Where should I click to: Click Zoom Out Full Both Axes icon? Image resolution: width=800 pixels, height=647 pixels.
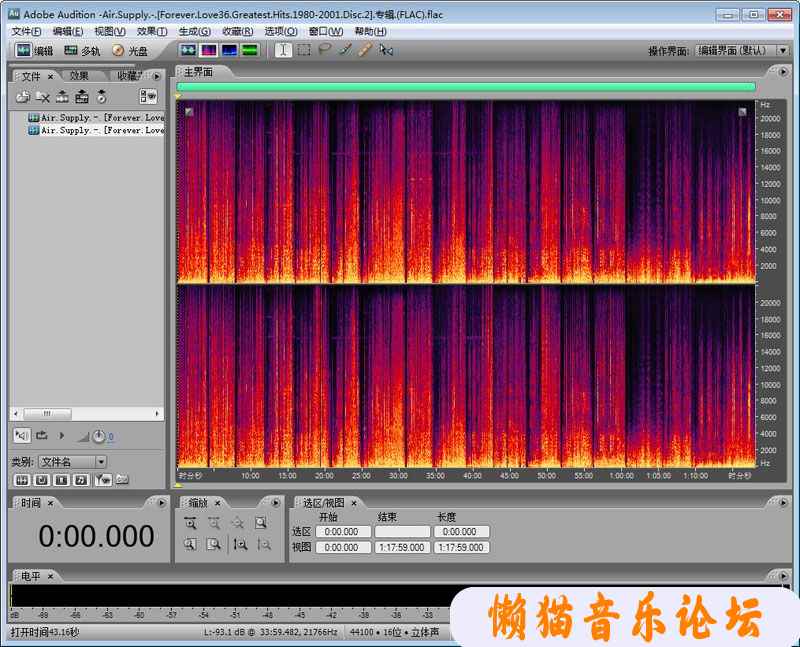pos(237,522)
